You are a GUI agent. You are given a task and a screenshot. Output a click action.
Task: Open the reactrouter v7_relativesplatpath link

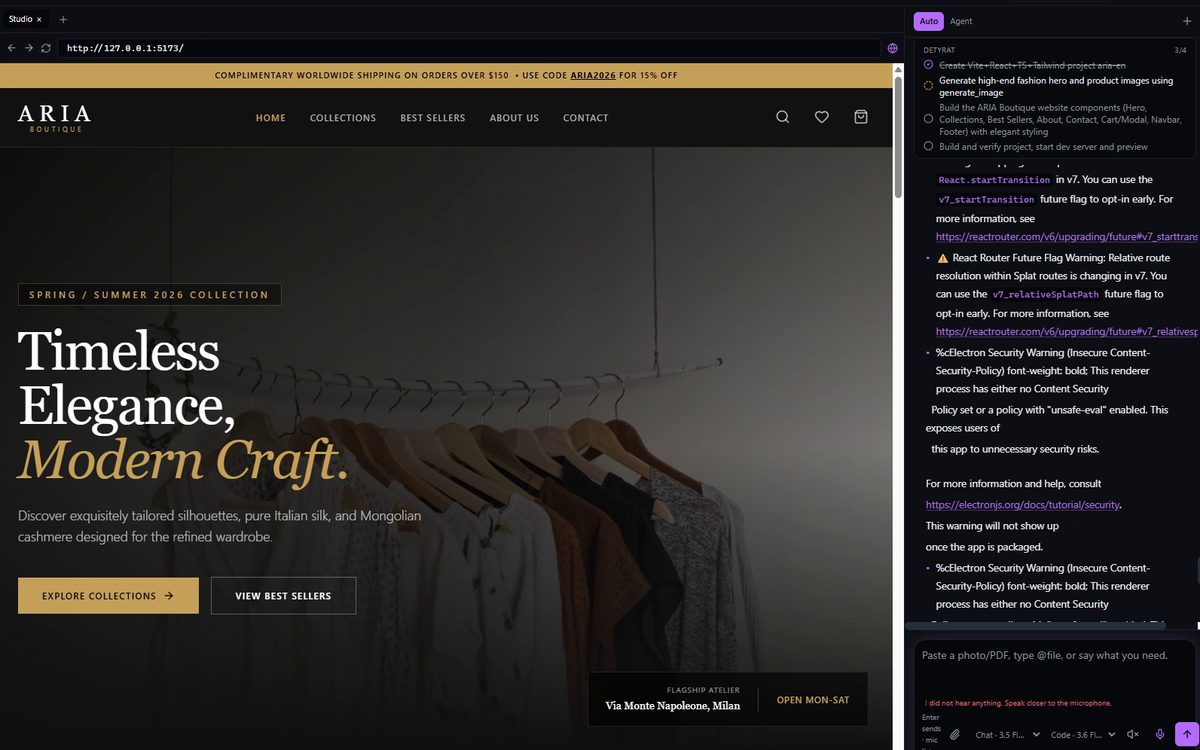(x=1066, y=331)
